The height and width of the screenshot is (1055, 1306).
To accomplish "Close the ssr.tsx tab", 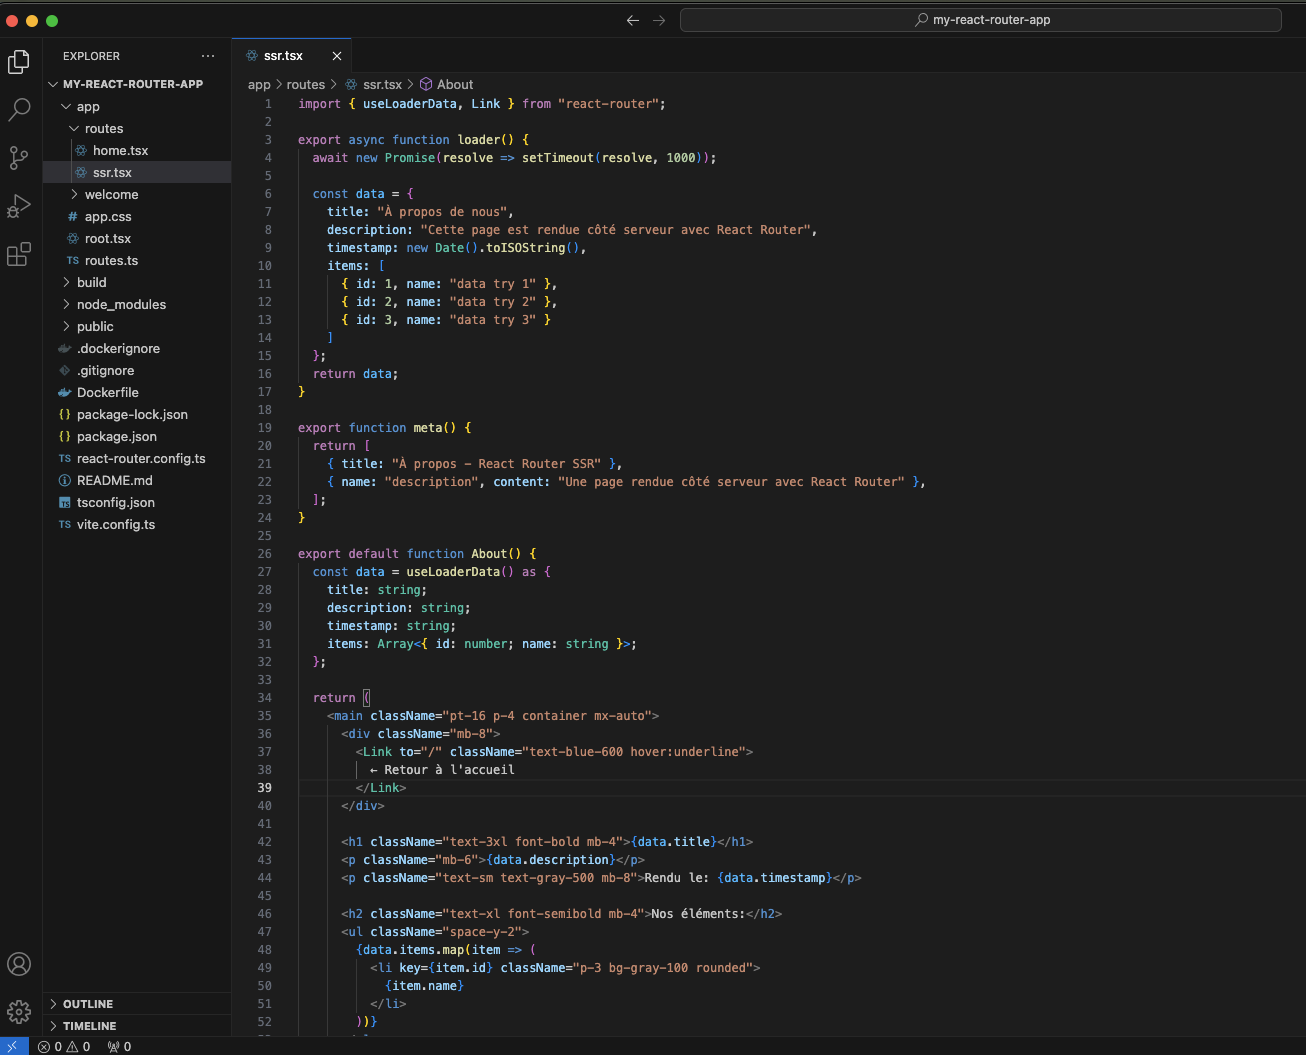I will (337, 56).
